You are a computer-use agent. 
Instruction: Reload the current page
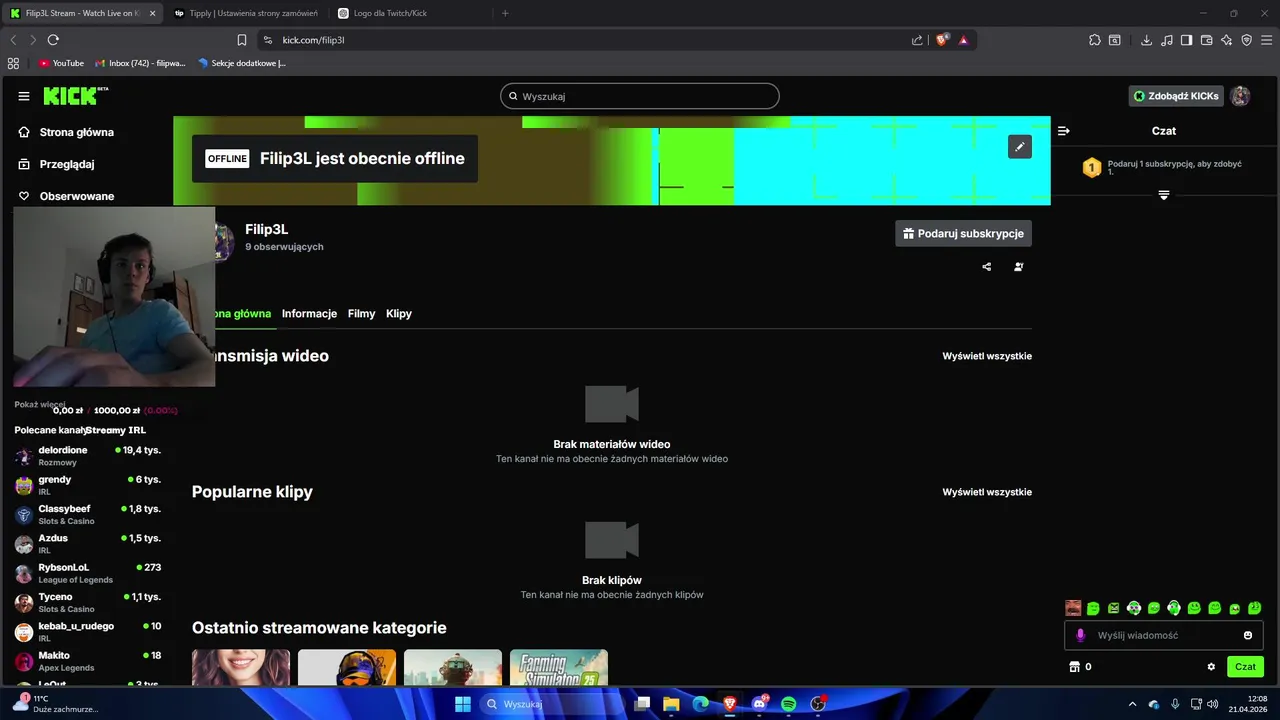[53, 40]
